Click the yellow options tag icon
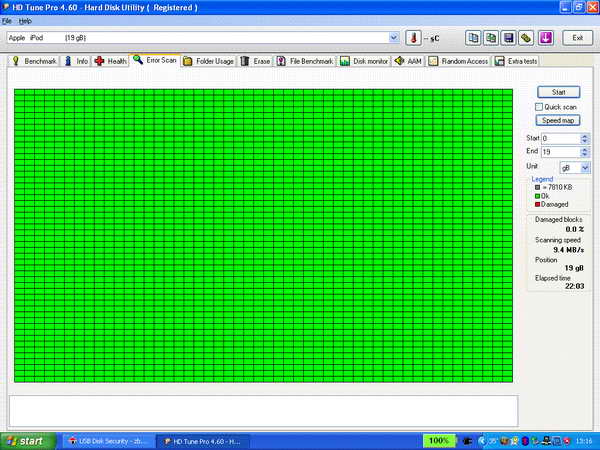This screenshot has height=450, width=600. tap(527, 38)
